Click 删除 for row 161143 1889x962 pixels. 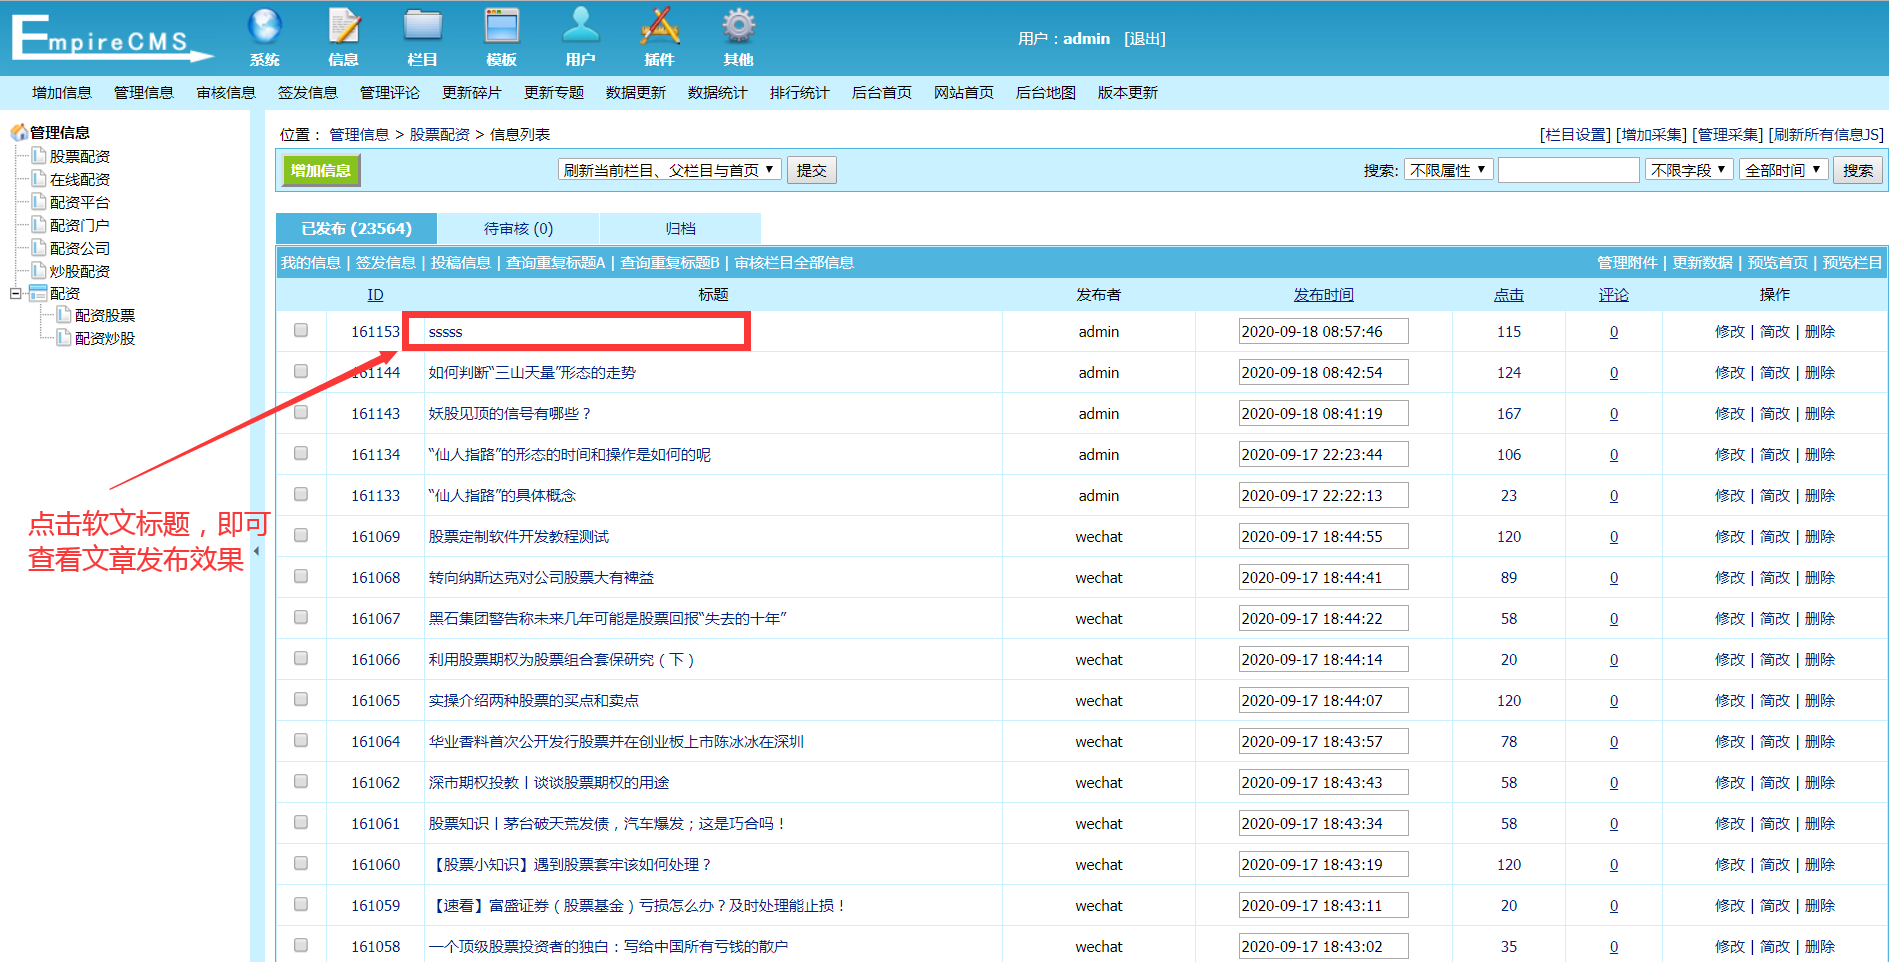(1820, 413)
